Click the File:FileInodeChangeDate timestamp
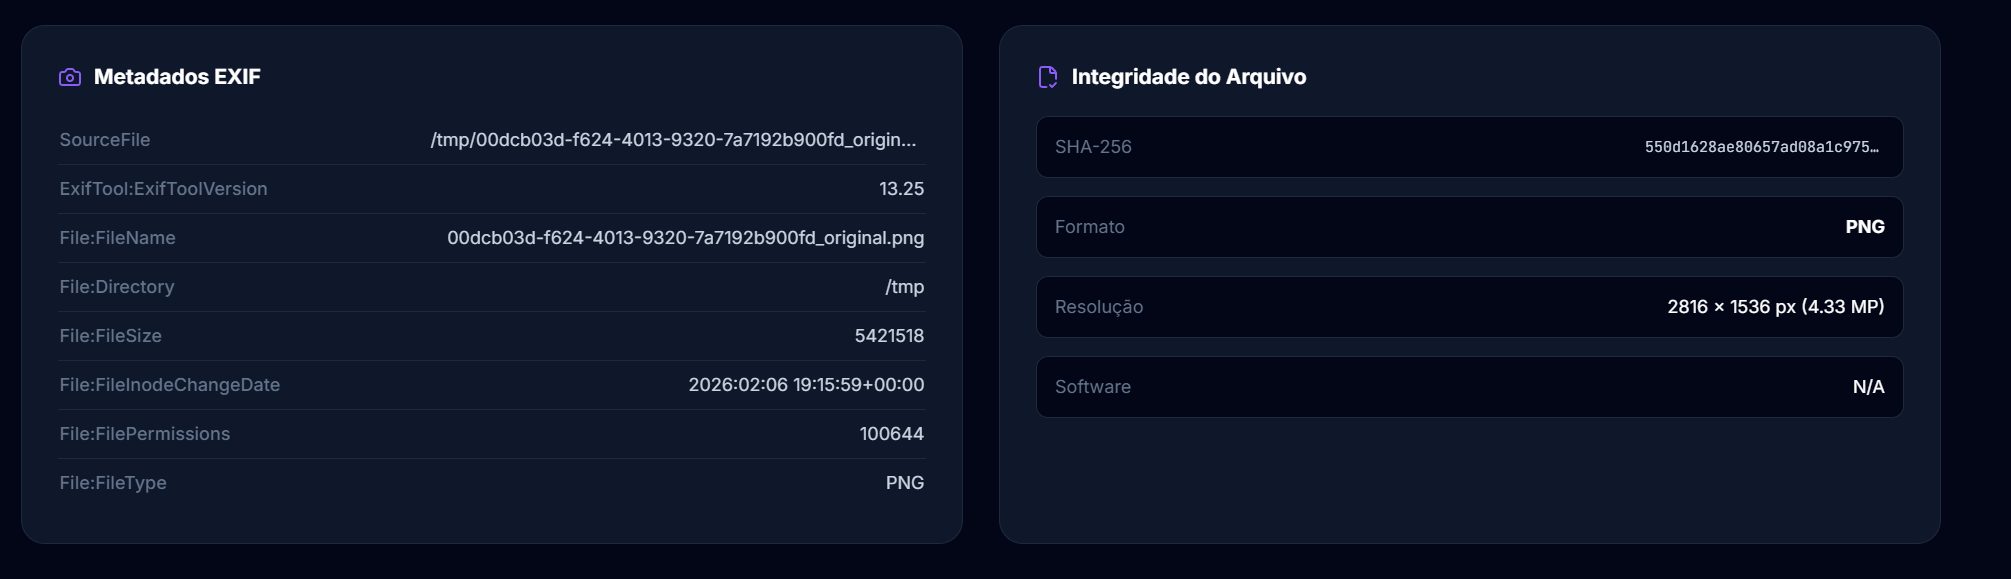 pos(806,384)
